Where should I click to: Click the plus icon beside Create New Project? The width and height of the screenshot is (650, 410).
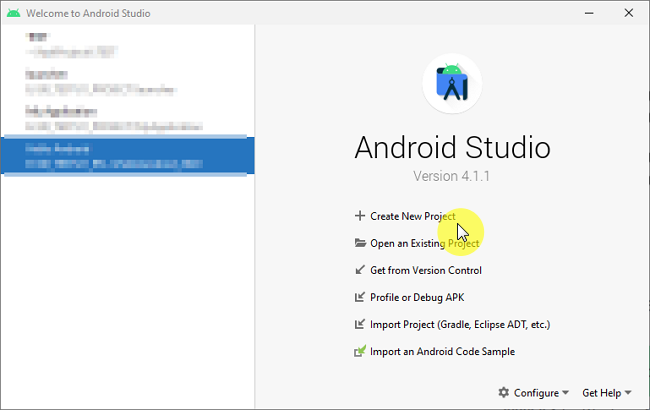[360, 216]
